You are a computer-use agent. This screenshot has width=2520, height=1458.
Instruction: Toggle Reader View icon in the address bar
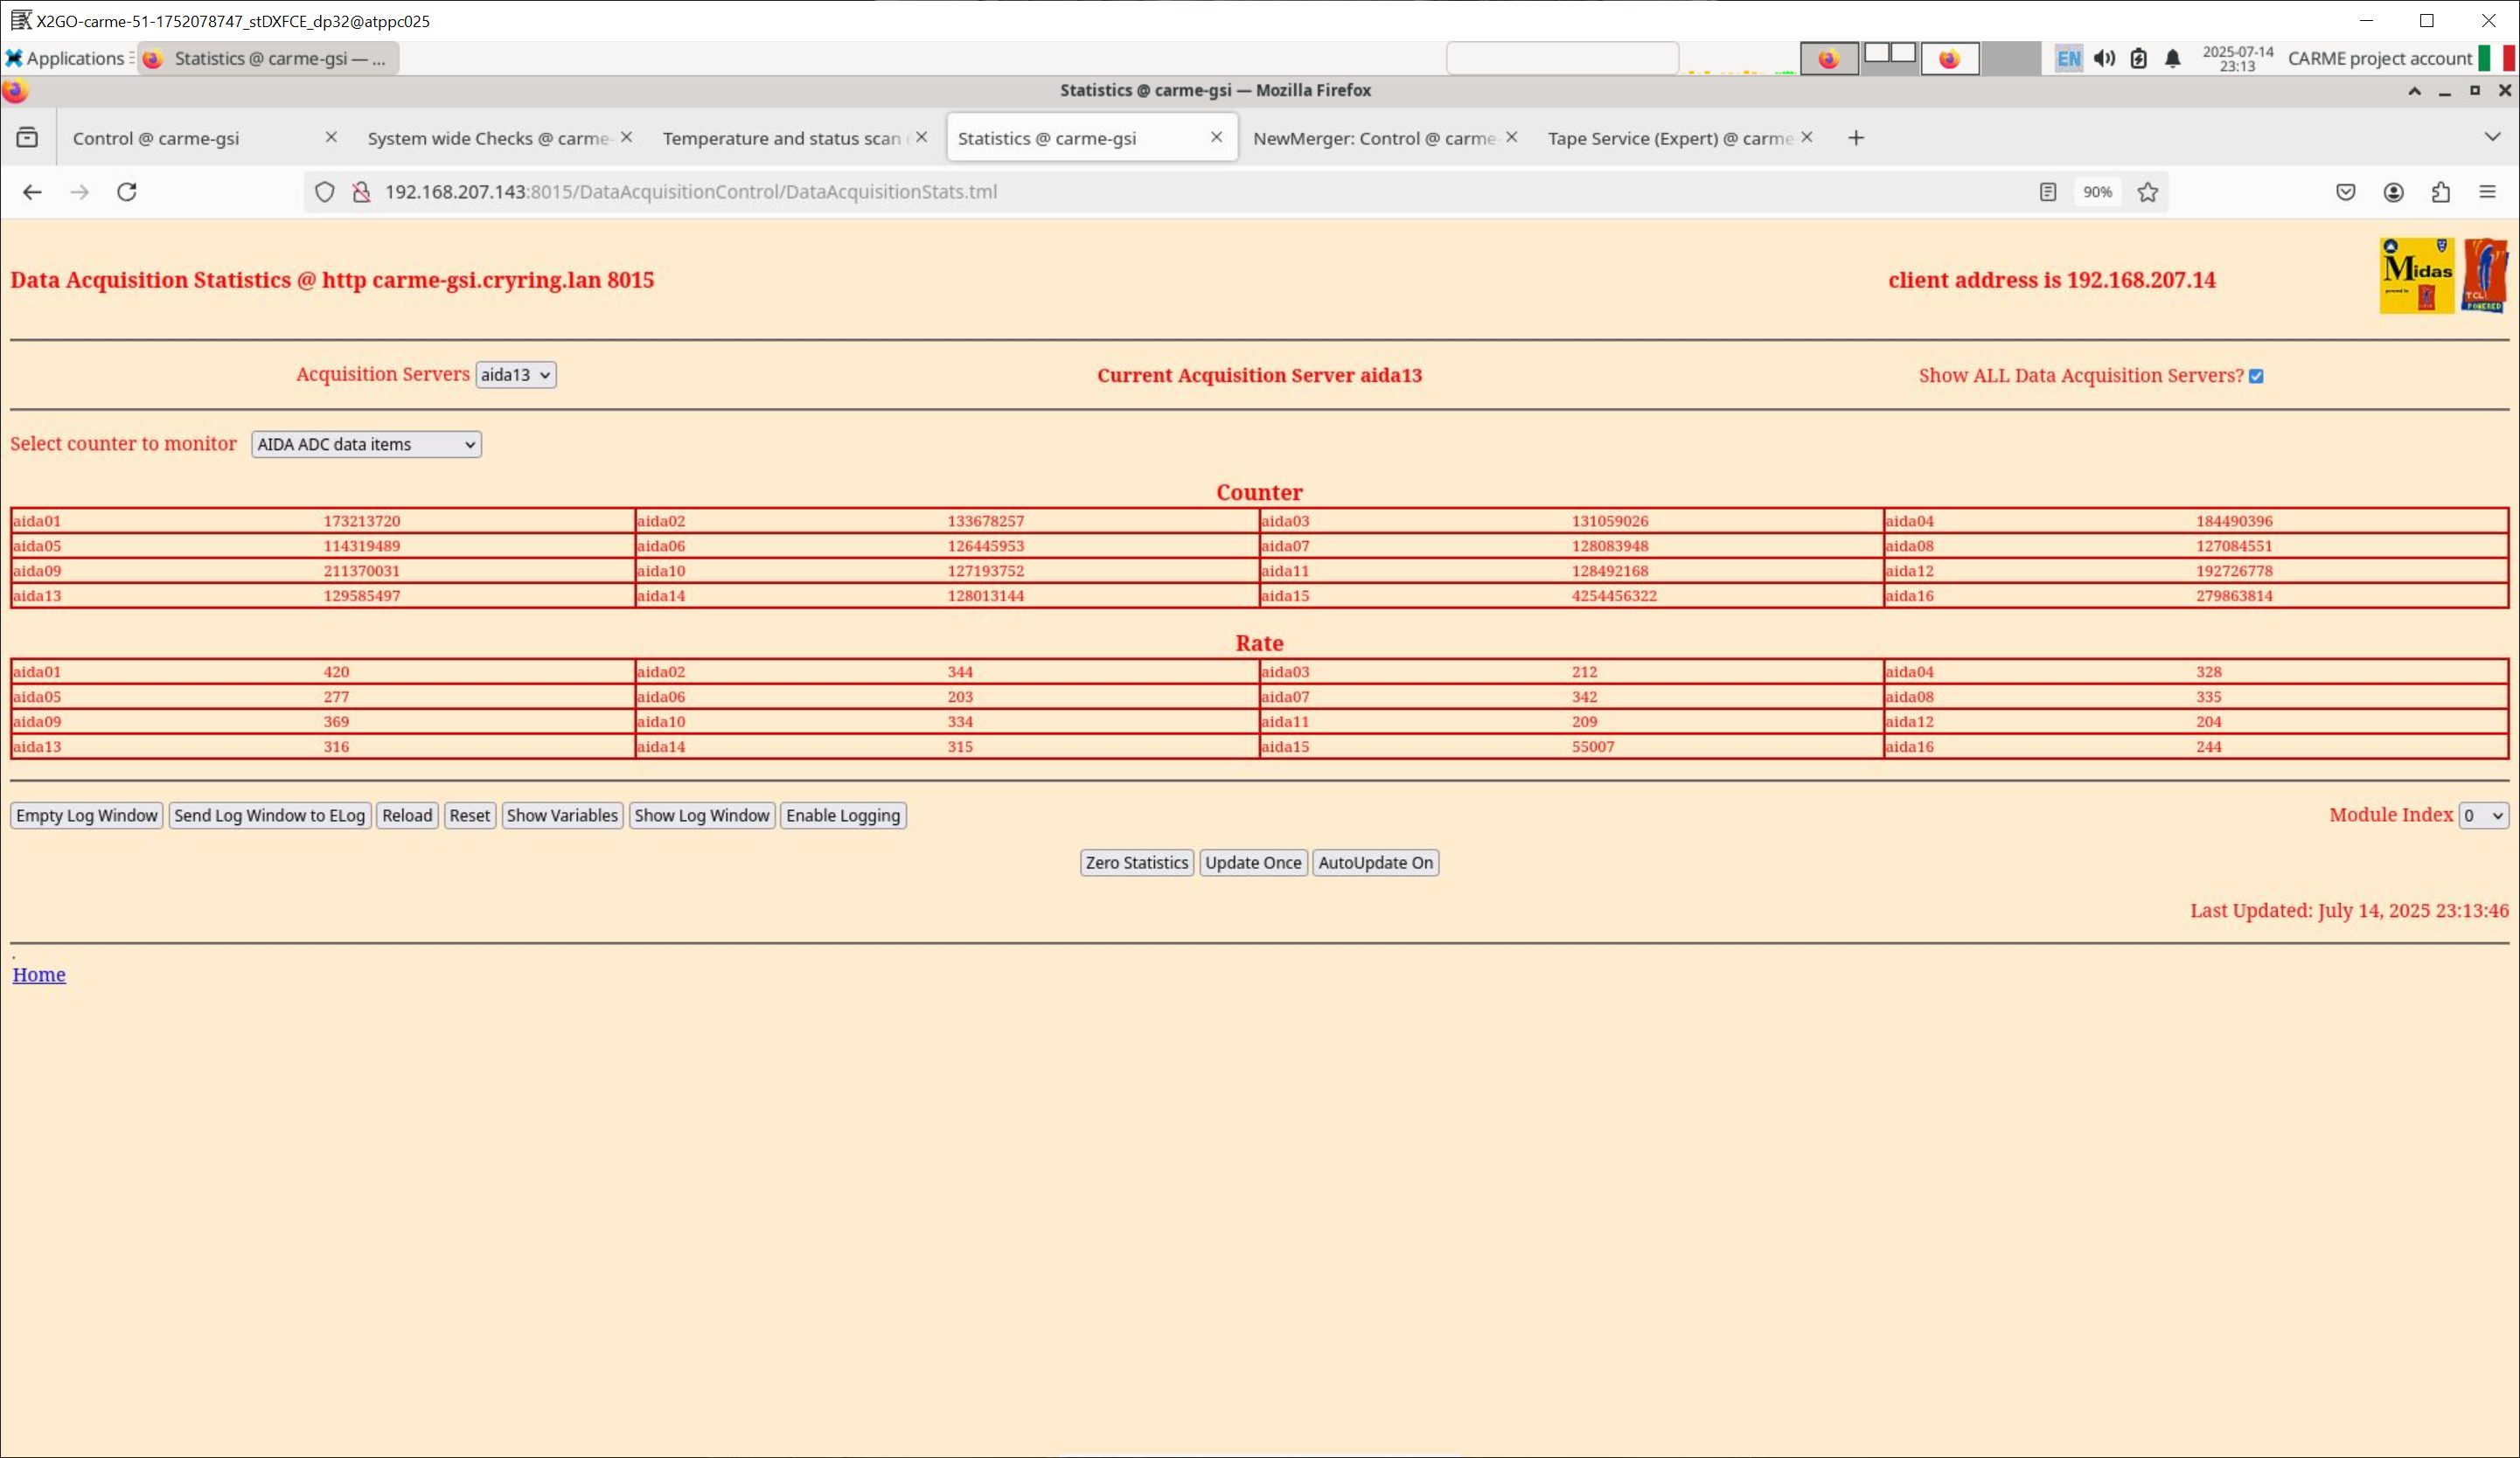point(2047,192)
